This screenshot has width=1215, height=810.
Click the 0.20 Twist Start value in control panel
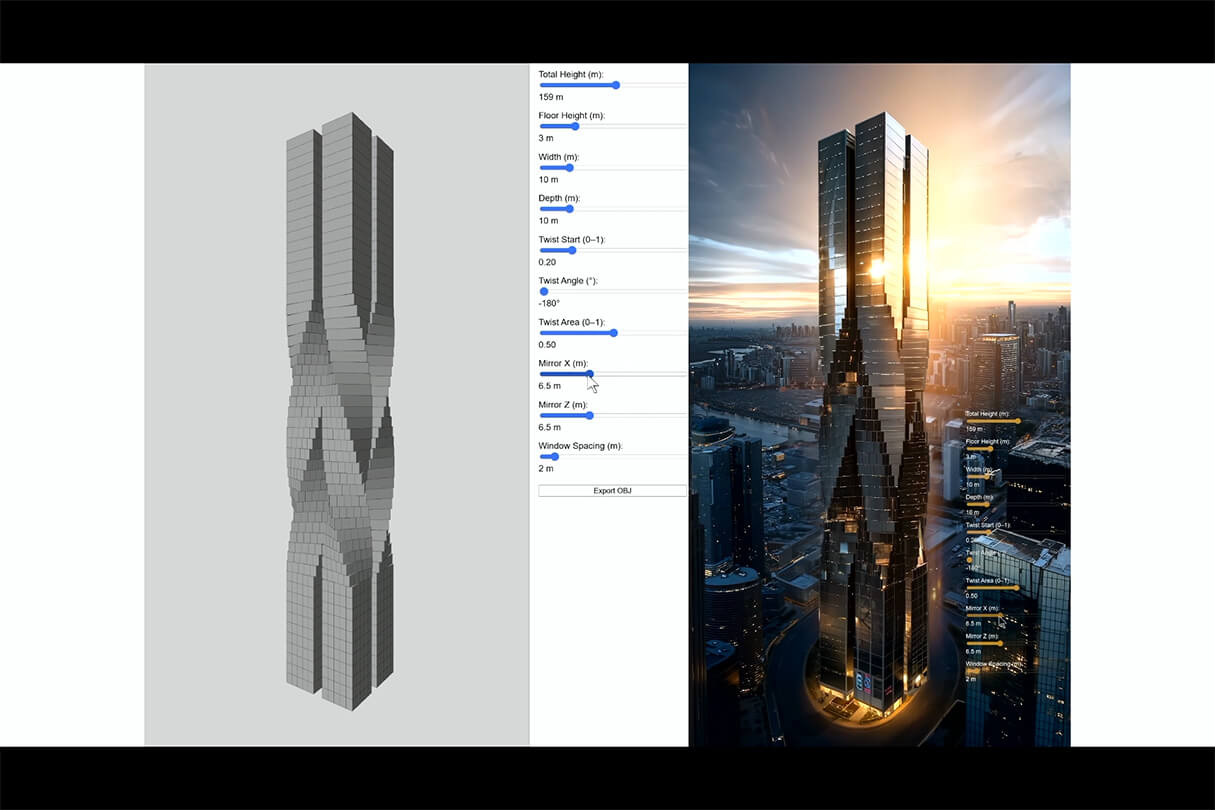pos(547,262)
